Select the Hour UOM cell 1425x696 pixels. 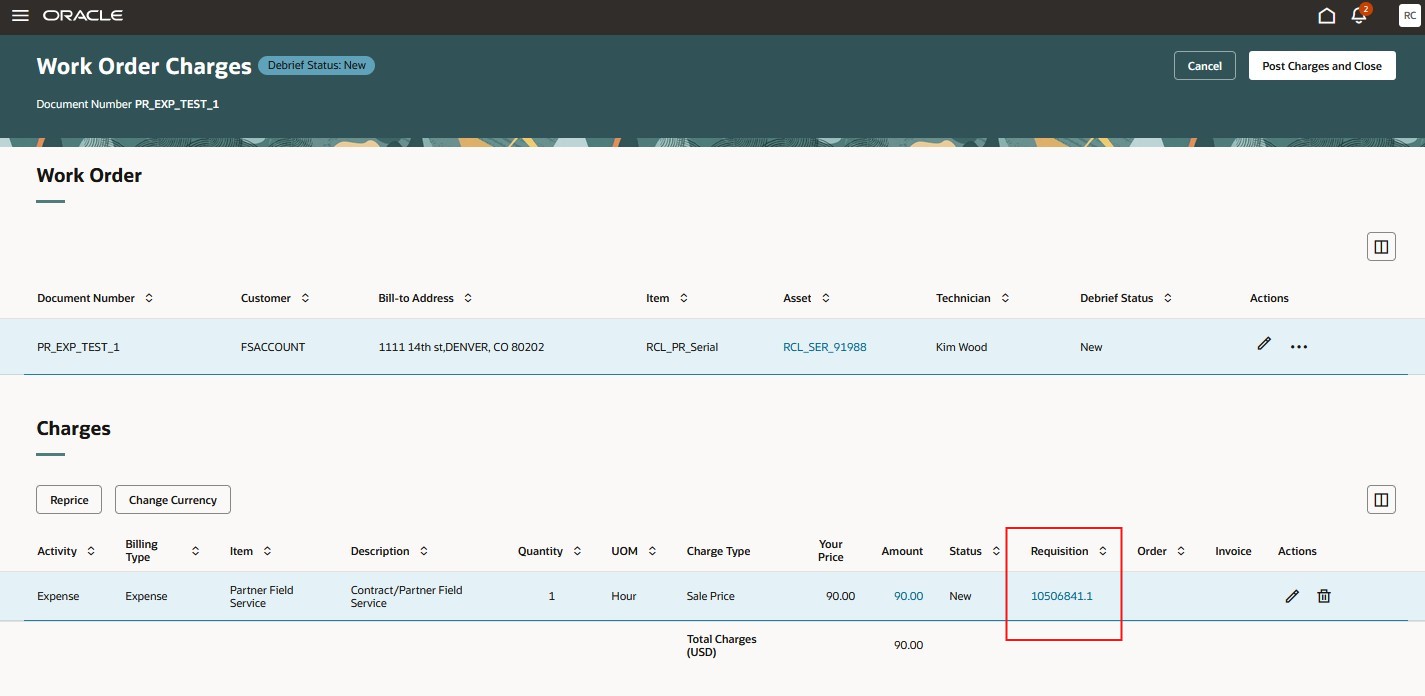(x=624, y=596)
